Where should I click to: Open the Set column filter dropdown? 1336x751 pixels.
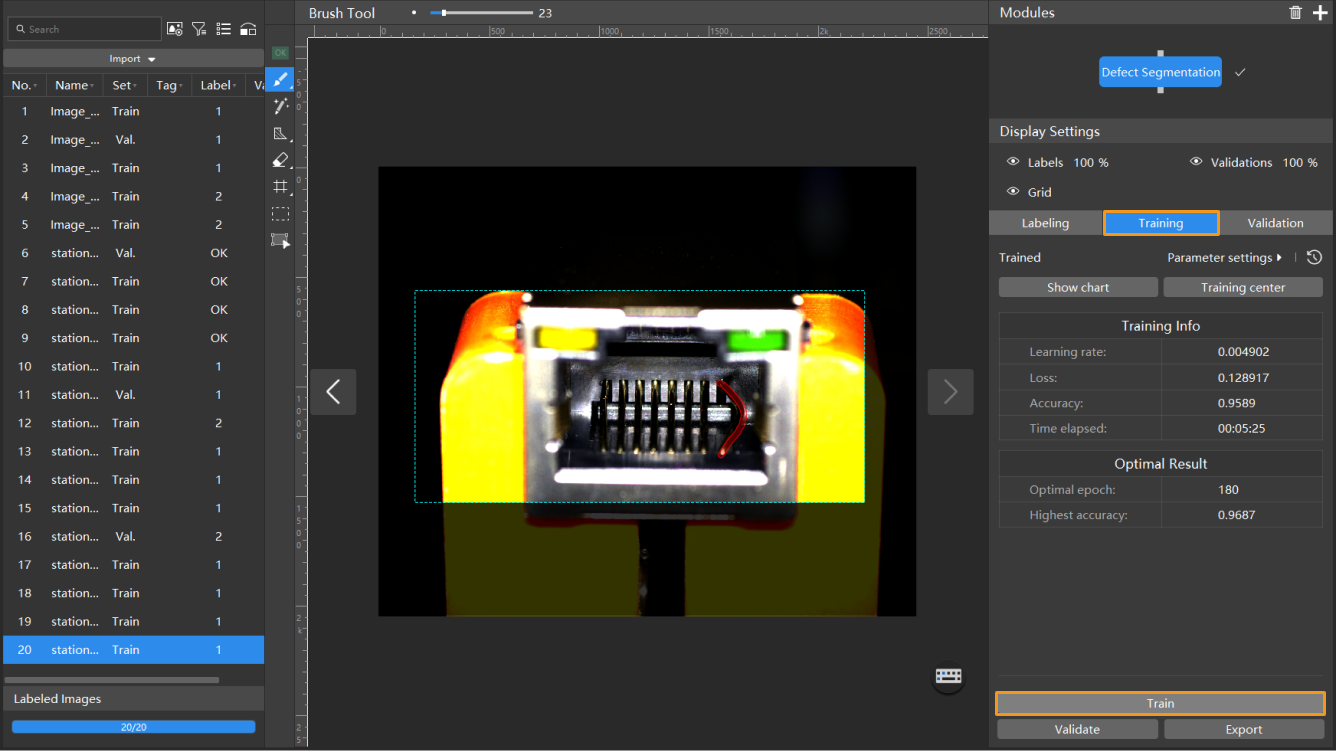click(x=134, y=86)
